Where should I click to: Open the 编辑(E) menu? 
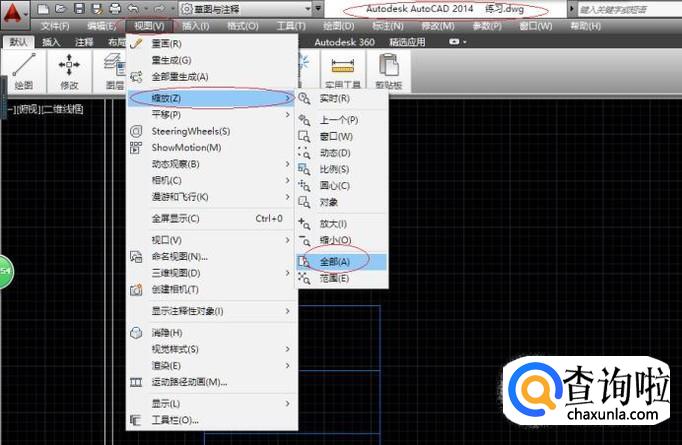click(x=101, y=26)
